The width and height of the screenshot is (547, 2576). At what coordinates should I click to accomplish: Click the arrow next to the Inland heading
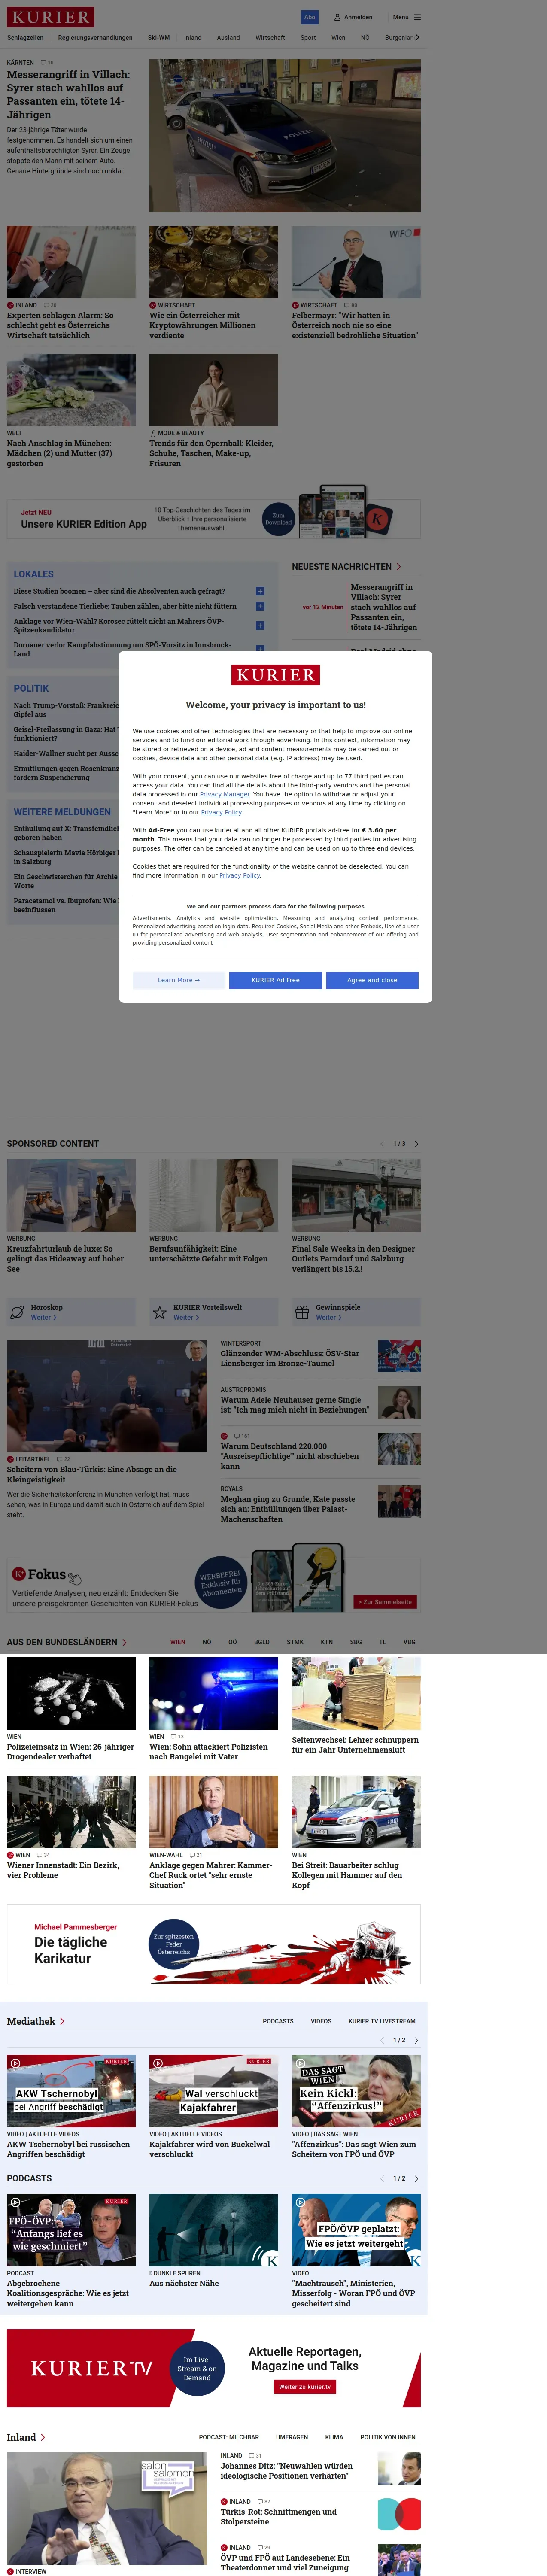[x=43, y=2437]
